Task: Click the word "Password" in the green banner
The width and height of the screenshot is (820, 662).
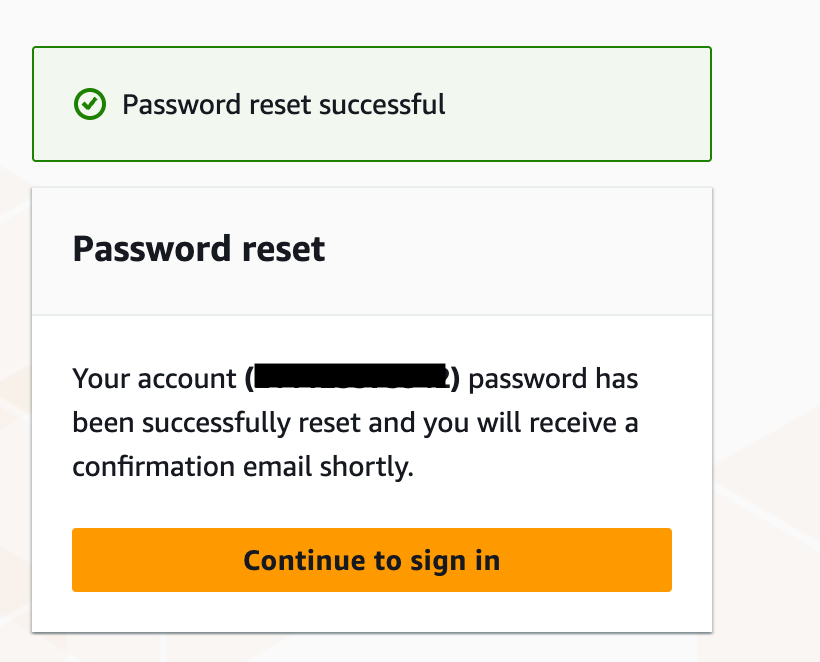Action: pyautogui.click(x=181, y=105)
